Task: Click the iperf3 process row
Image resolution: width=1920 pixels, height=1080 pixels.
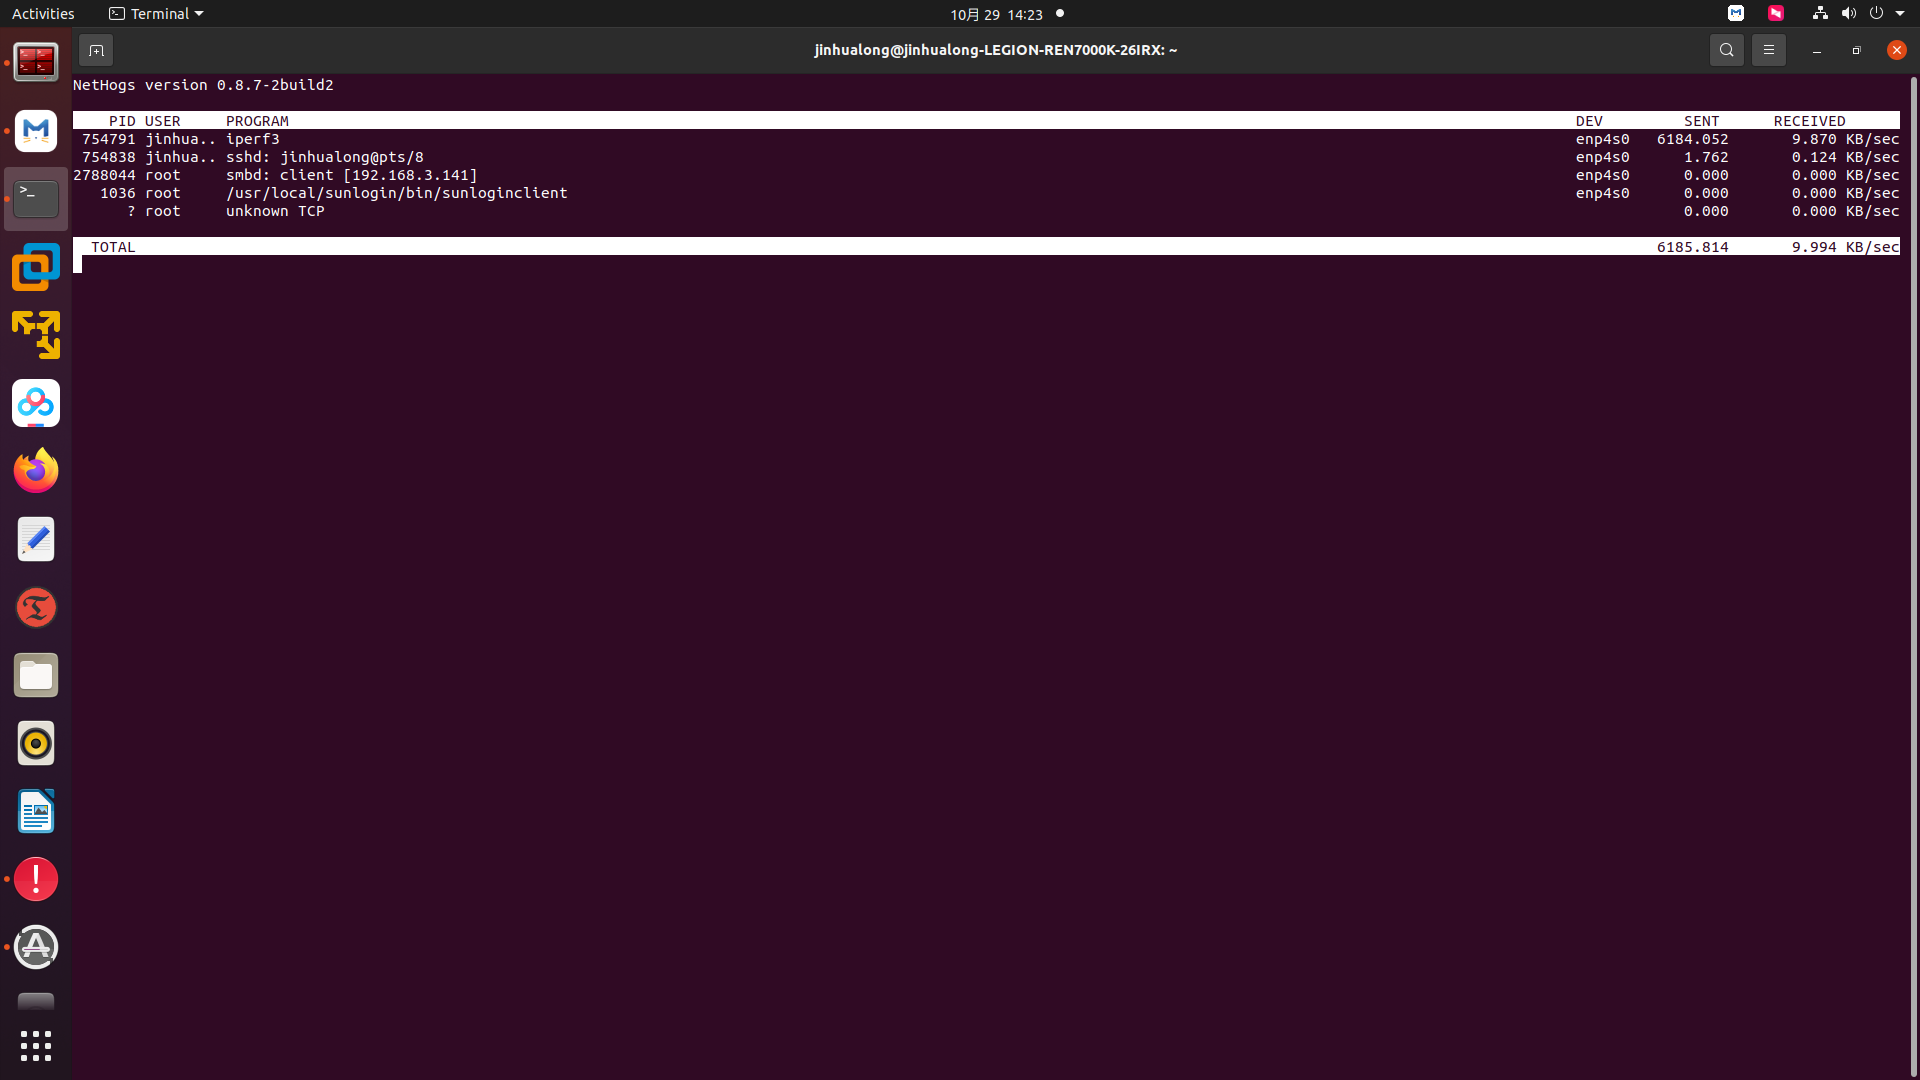Action: pyautogui.click(x=252, y=139)
